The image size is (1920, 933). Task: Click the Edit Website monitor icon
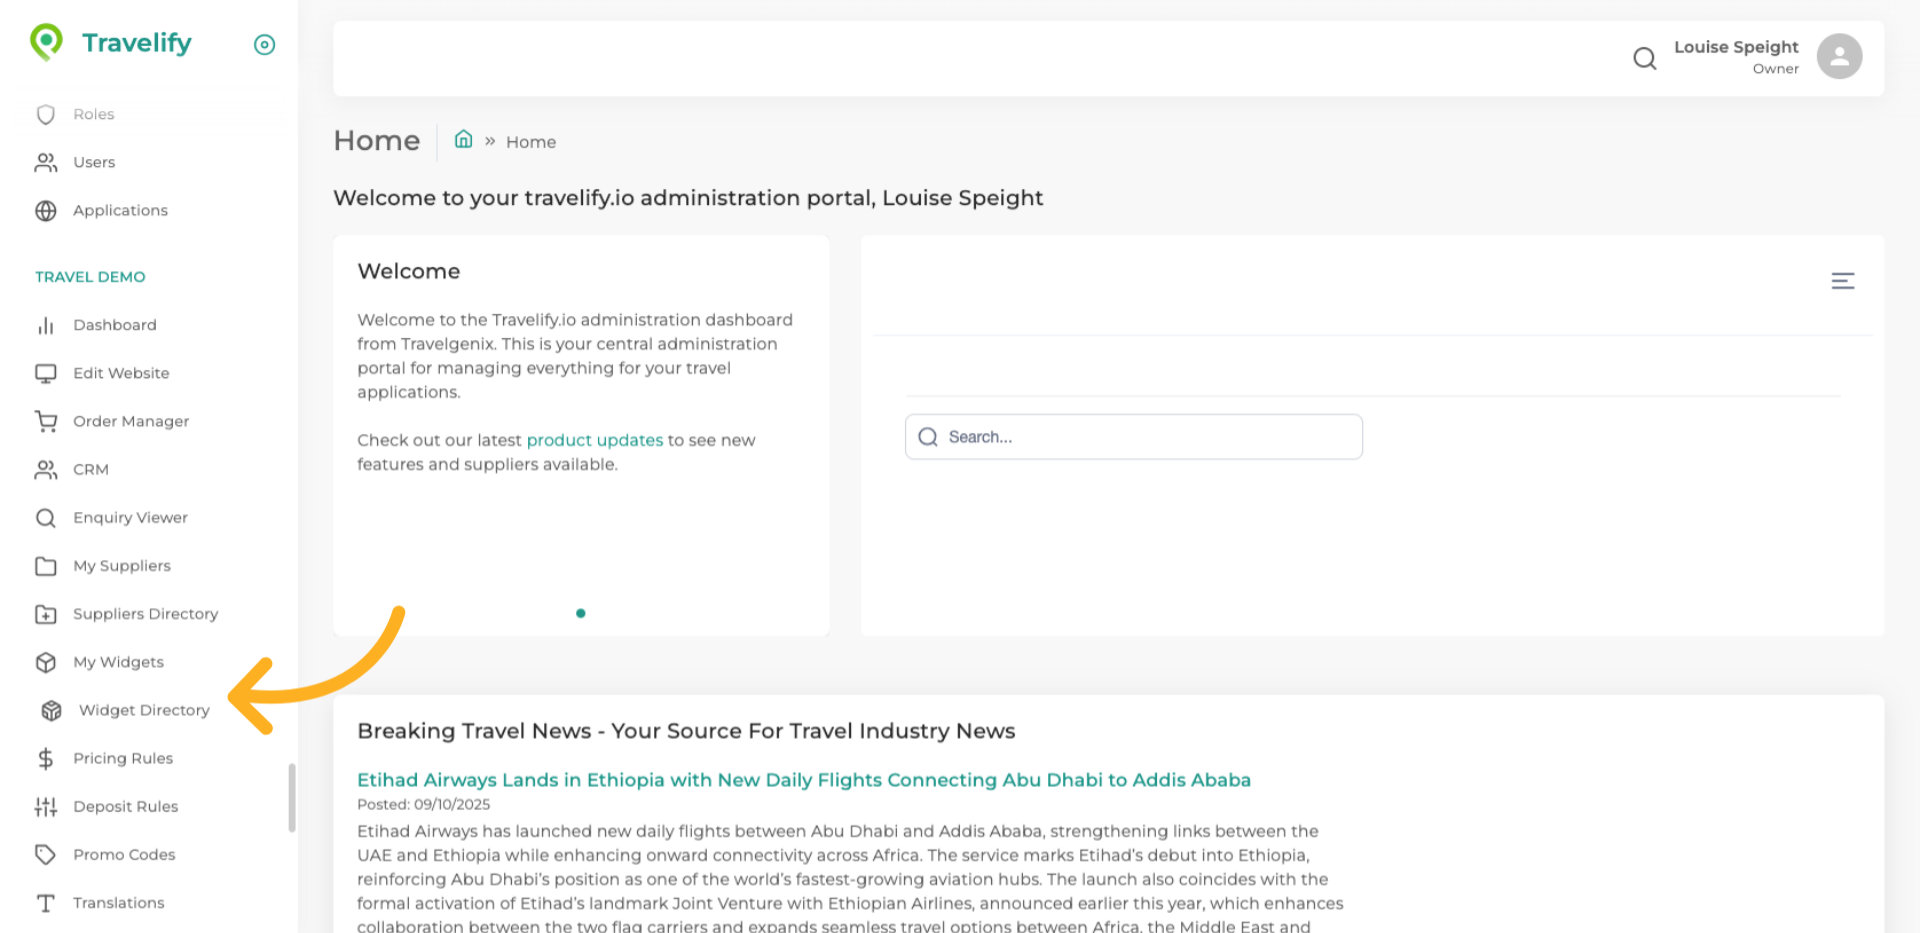point(46,374)
